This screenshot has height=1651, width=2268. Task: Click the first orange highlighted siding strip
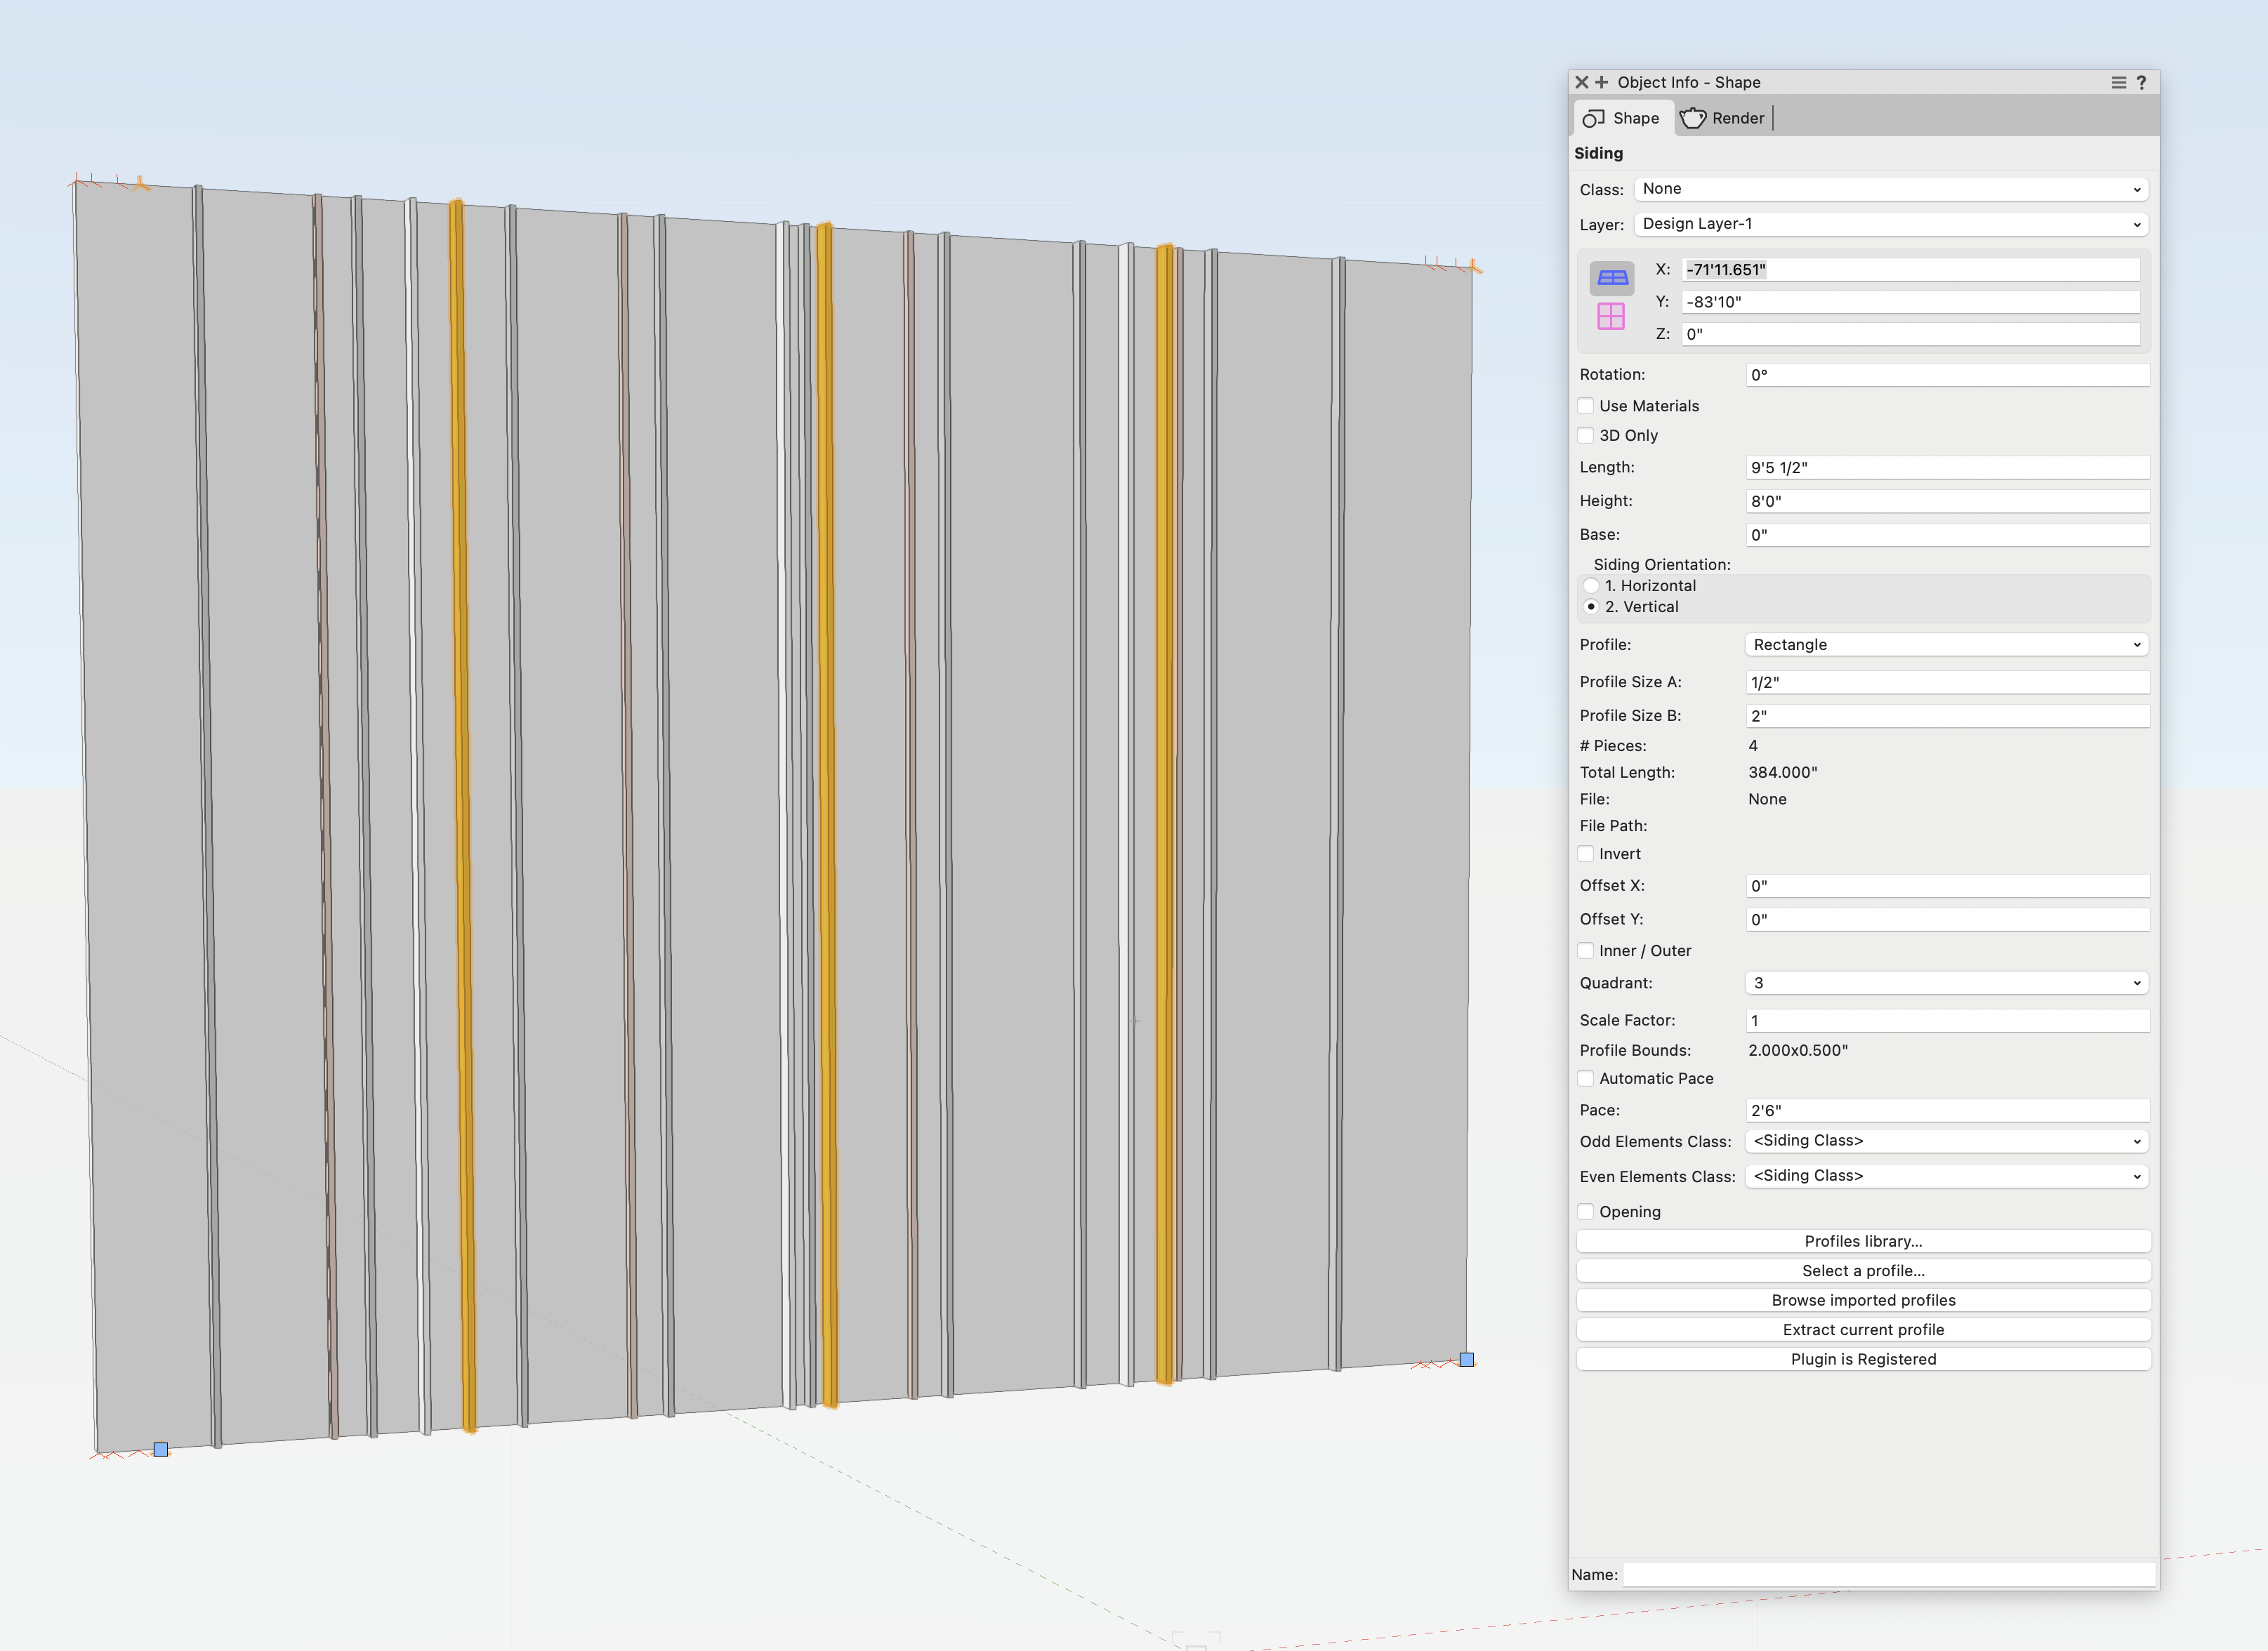tap(461, 800)
